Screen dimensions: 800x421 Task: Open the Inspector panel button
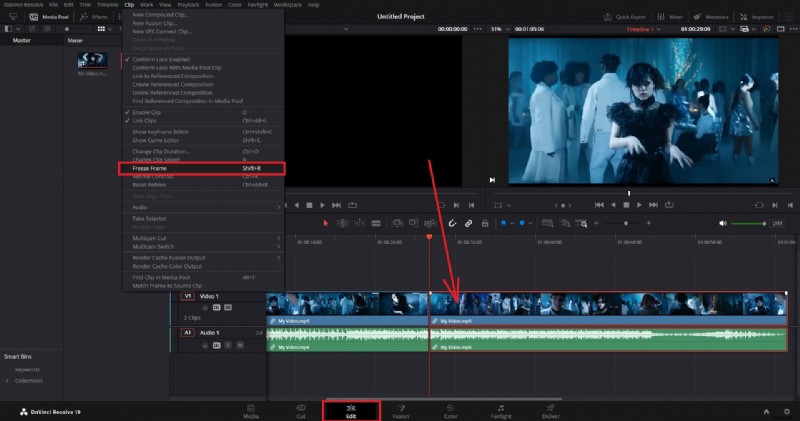click(757, 17)
